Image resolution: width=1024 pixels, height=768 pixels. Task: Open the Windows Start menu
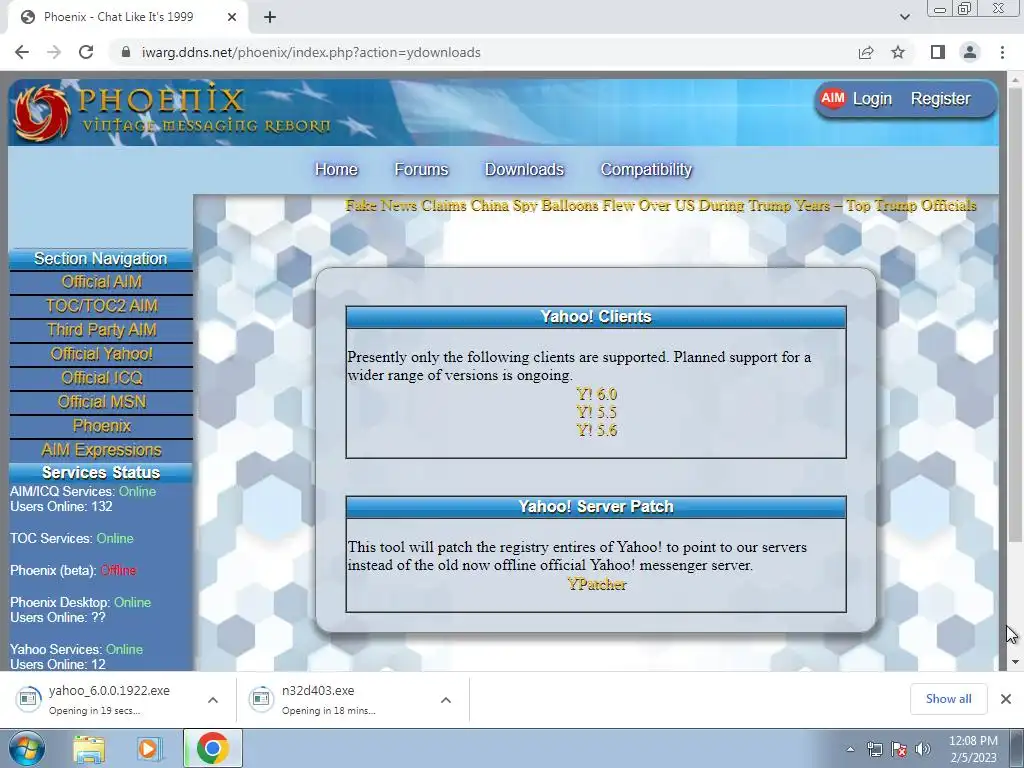point(26,748)
